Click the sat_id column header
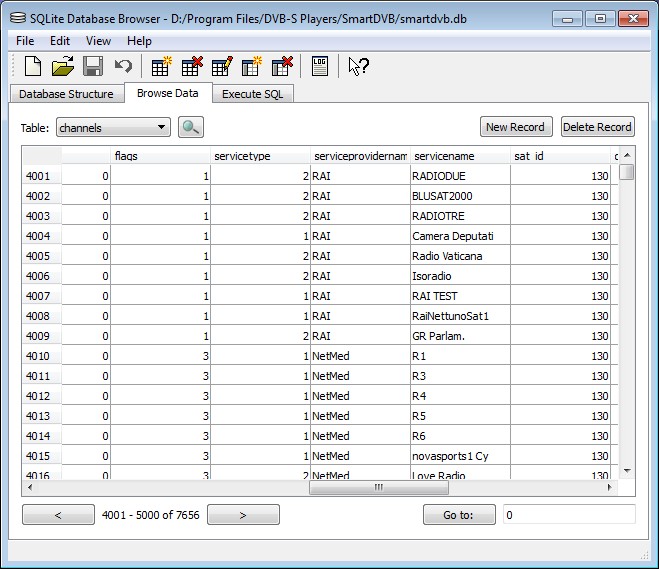Viewport: 659px width, 569px height. 561,156
